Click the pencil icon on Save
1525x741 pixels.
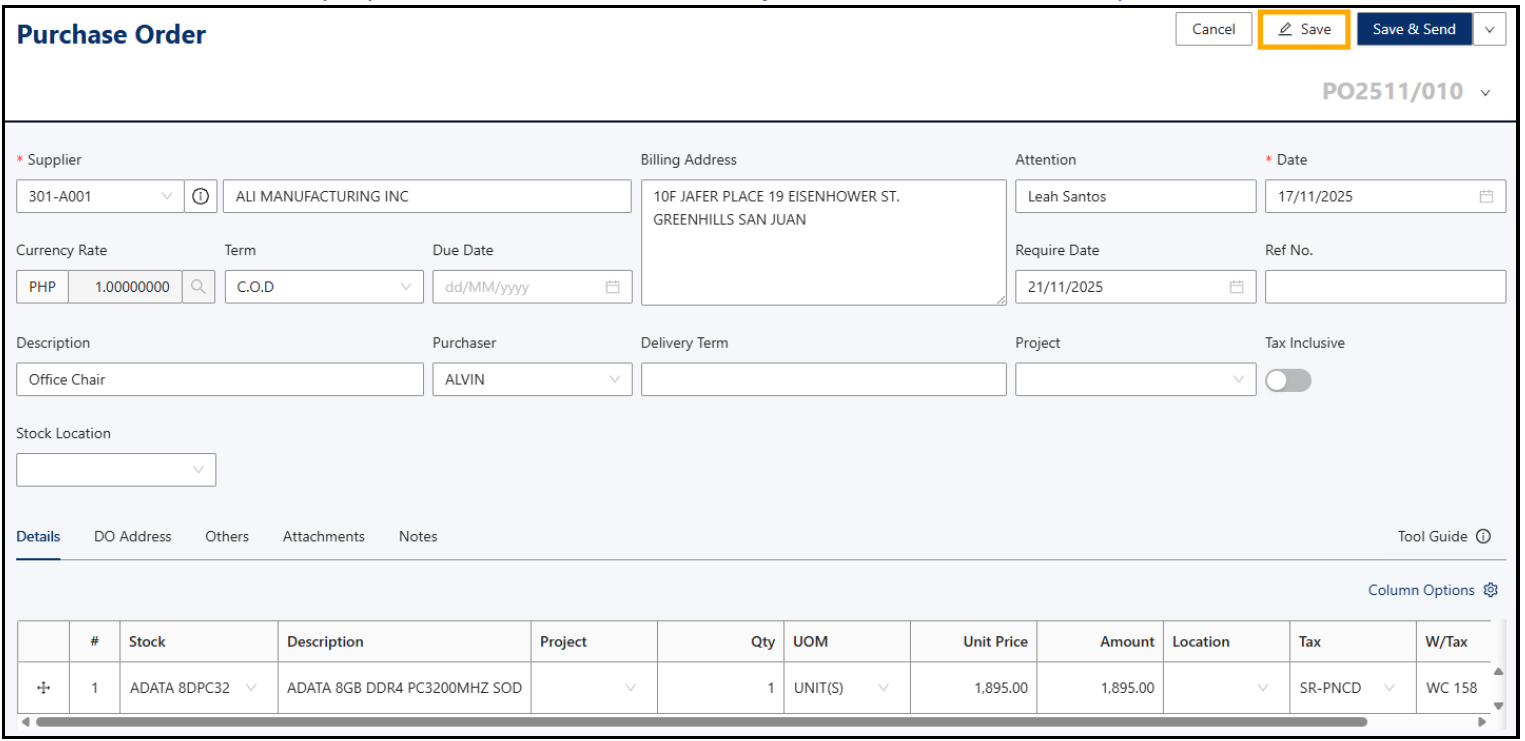[x=1286, y=30]
